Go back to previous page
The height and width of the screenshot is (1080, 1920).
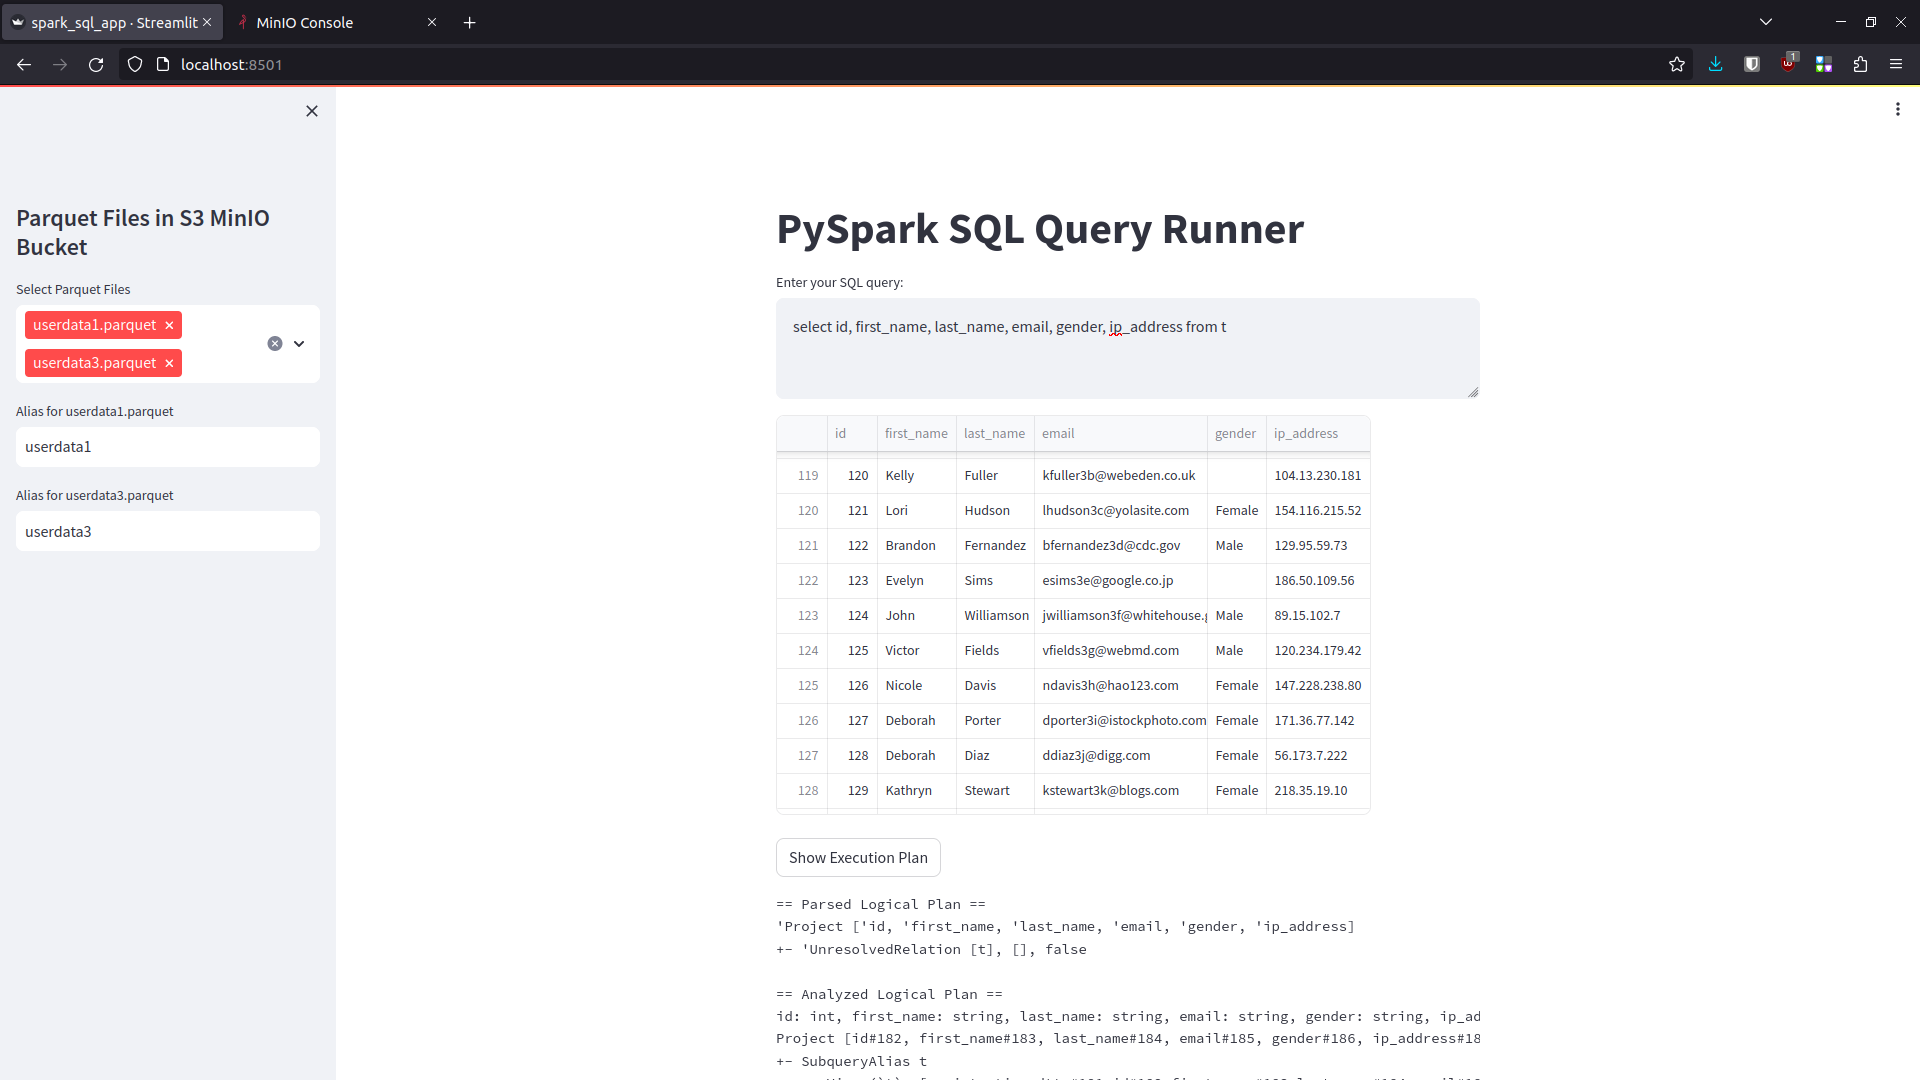tap(24, 64)
